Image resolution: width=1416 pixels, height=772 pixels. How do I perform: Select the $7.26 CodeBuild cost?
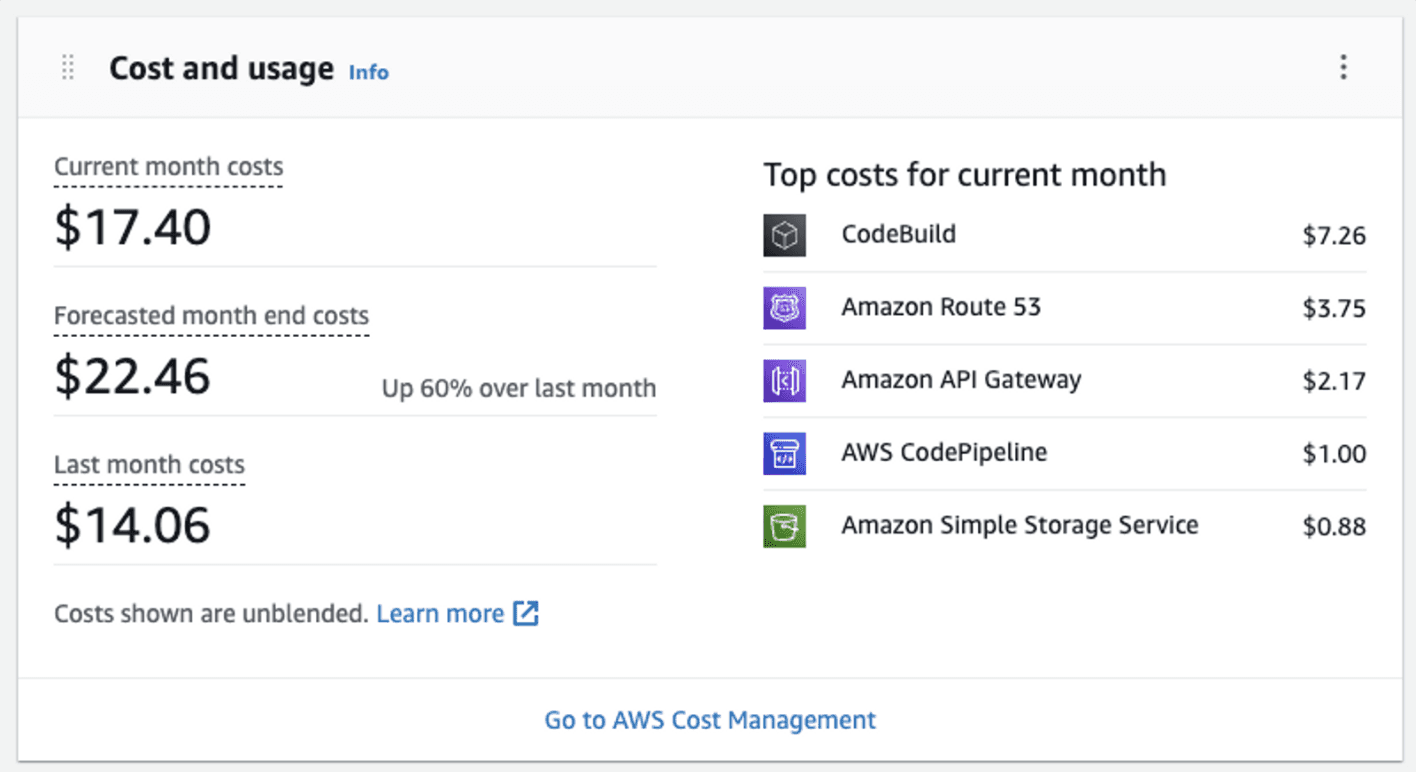click(1334, 236)
